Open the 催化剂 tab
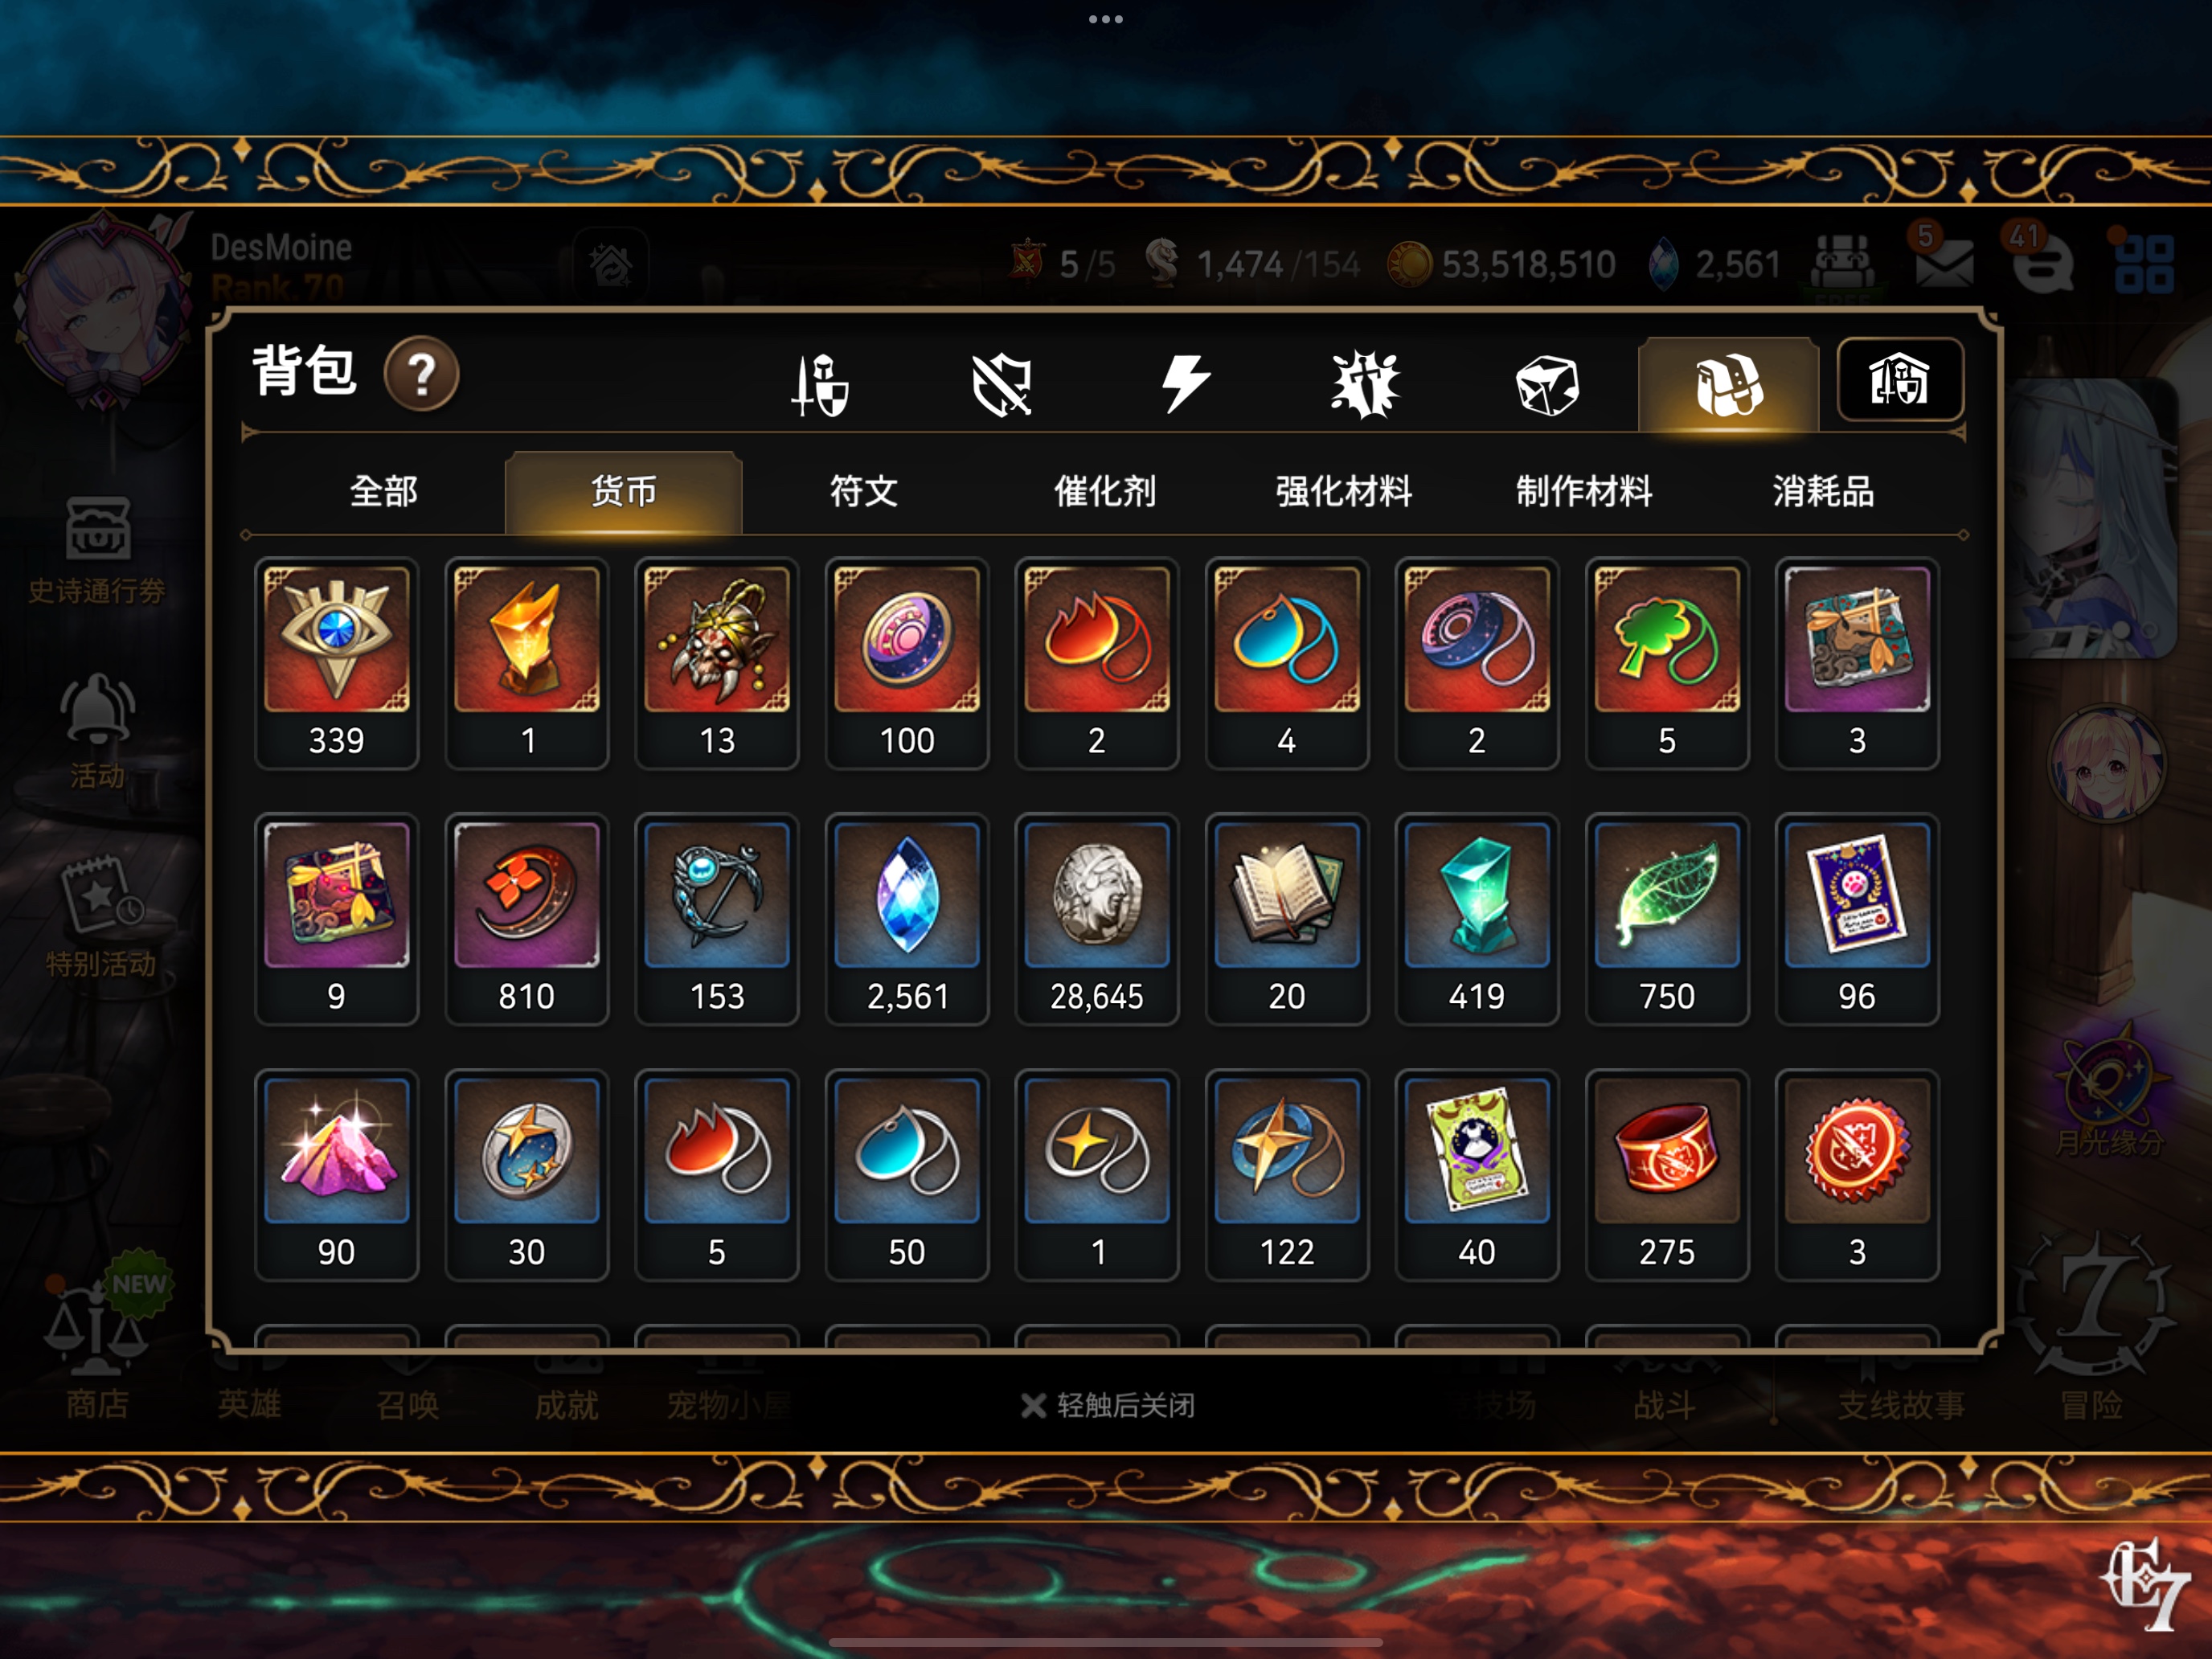The image size is (2212, 1659). [x=1105, y=491]
